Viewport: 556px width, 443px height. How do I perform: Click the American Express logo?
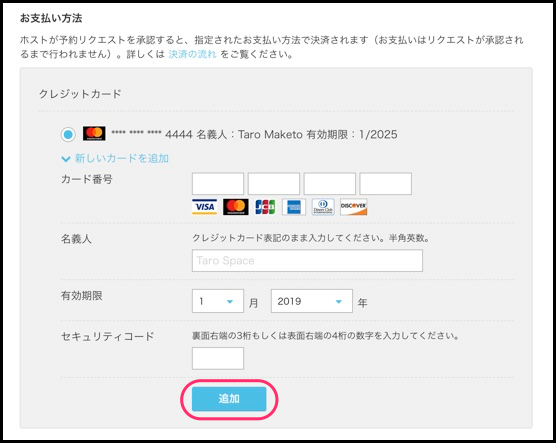click(x=294, y=207)
